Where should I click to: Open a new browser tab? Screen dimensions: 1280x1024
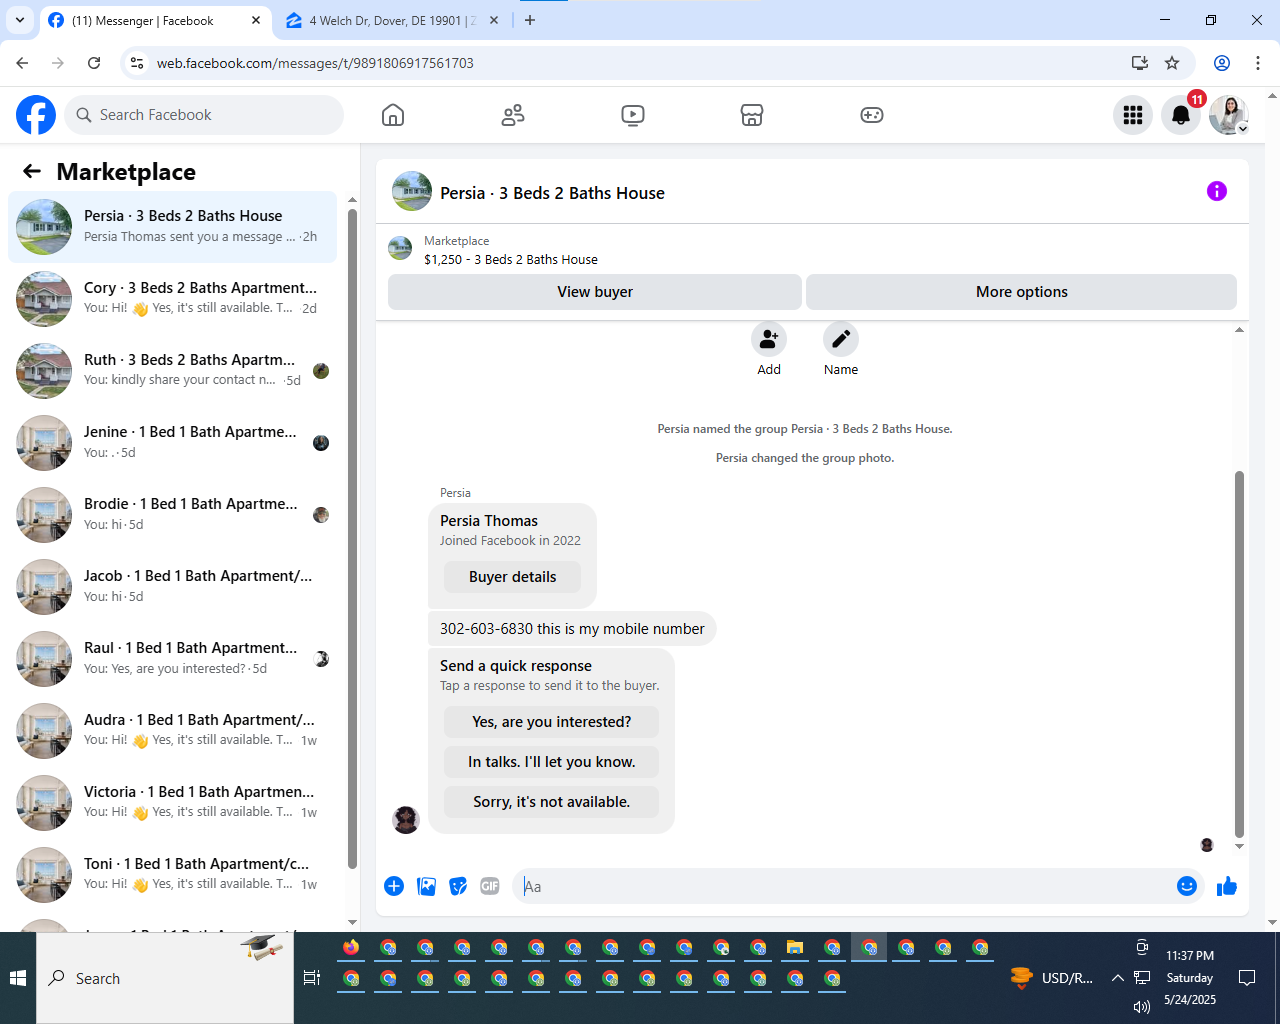point(530,20)
